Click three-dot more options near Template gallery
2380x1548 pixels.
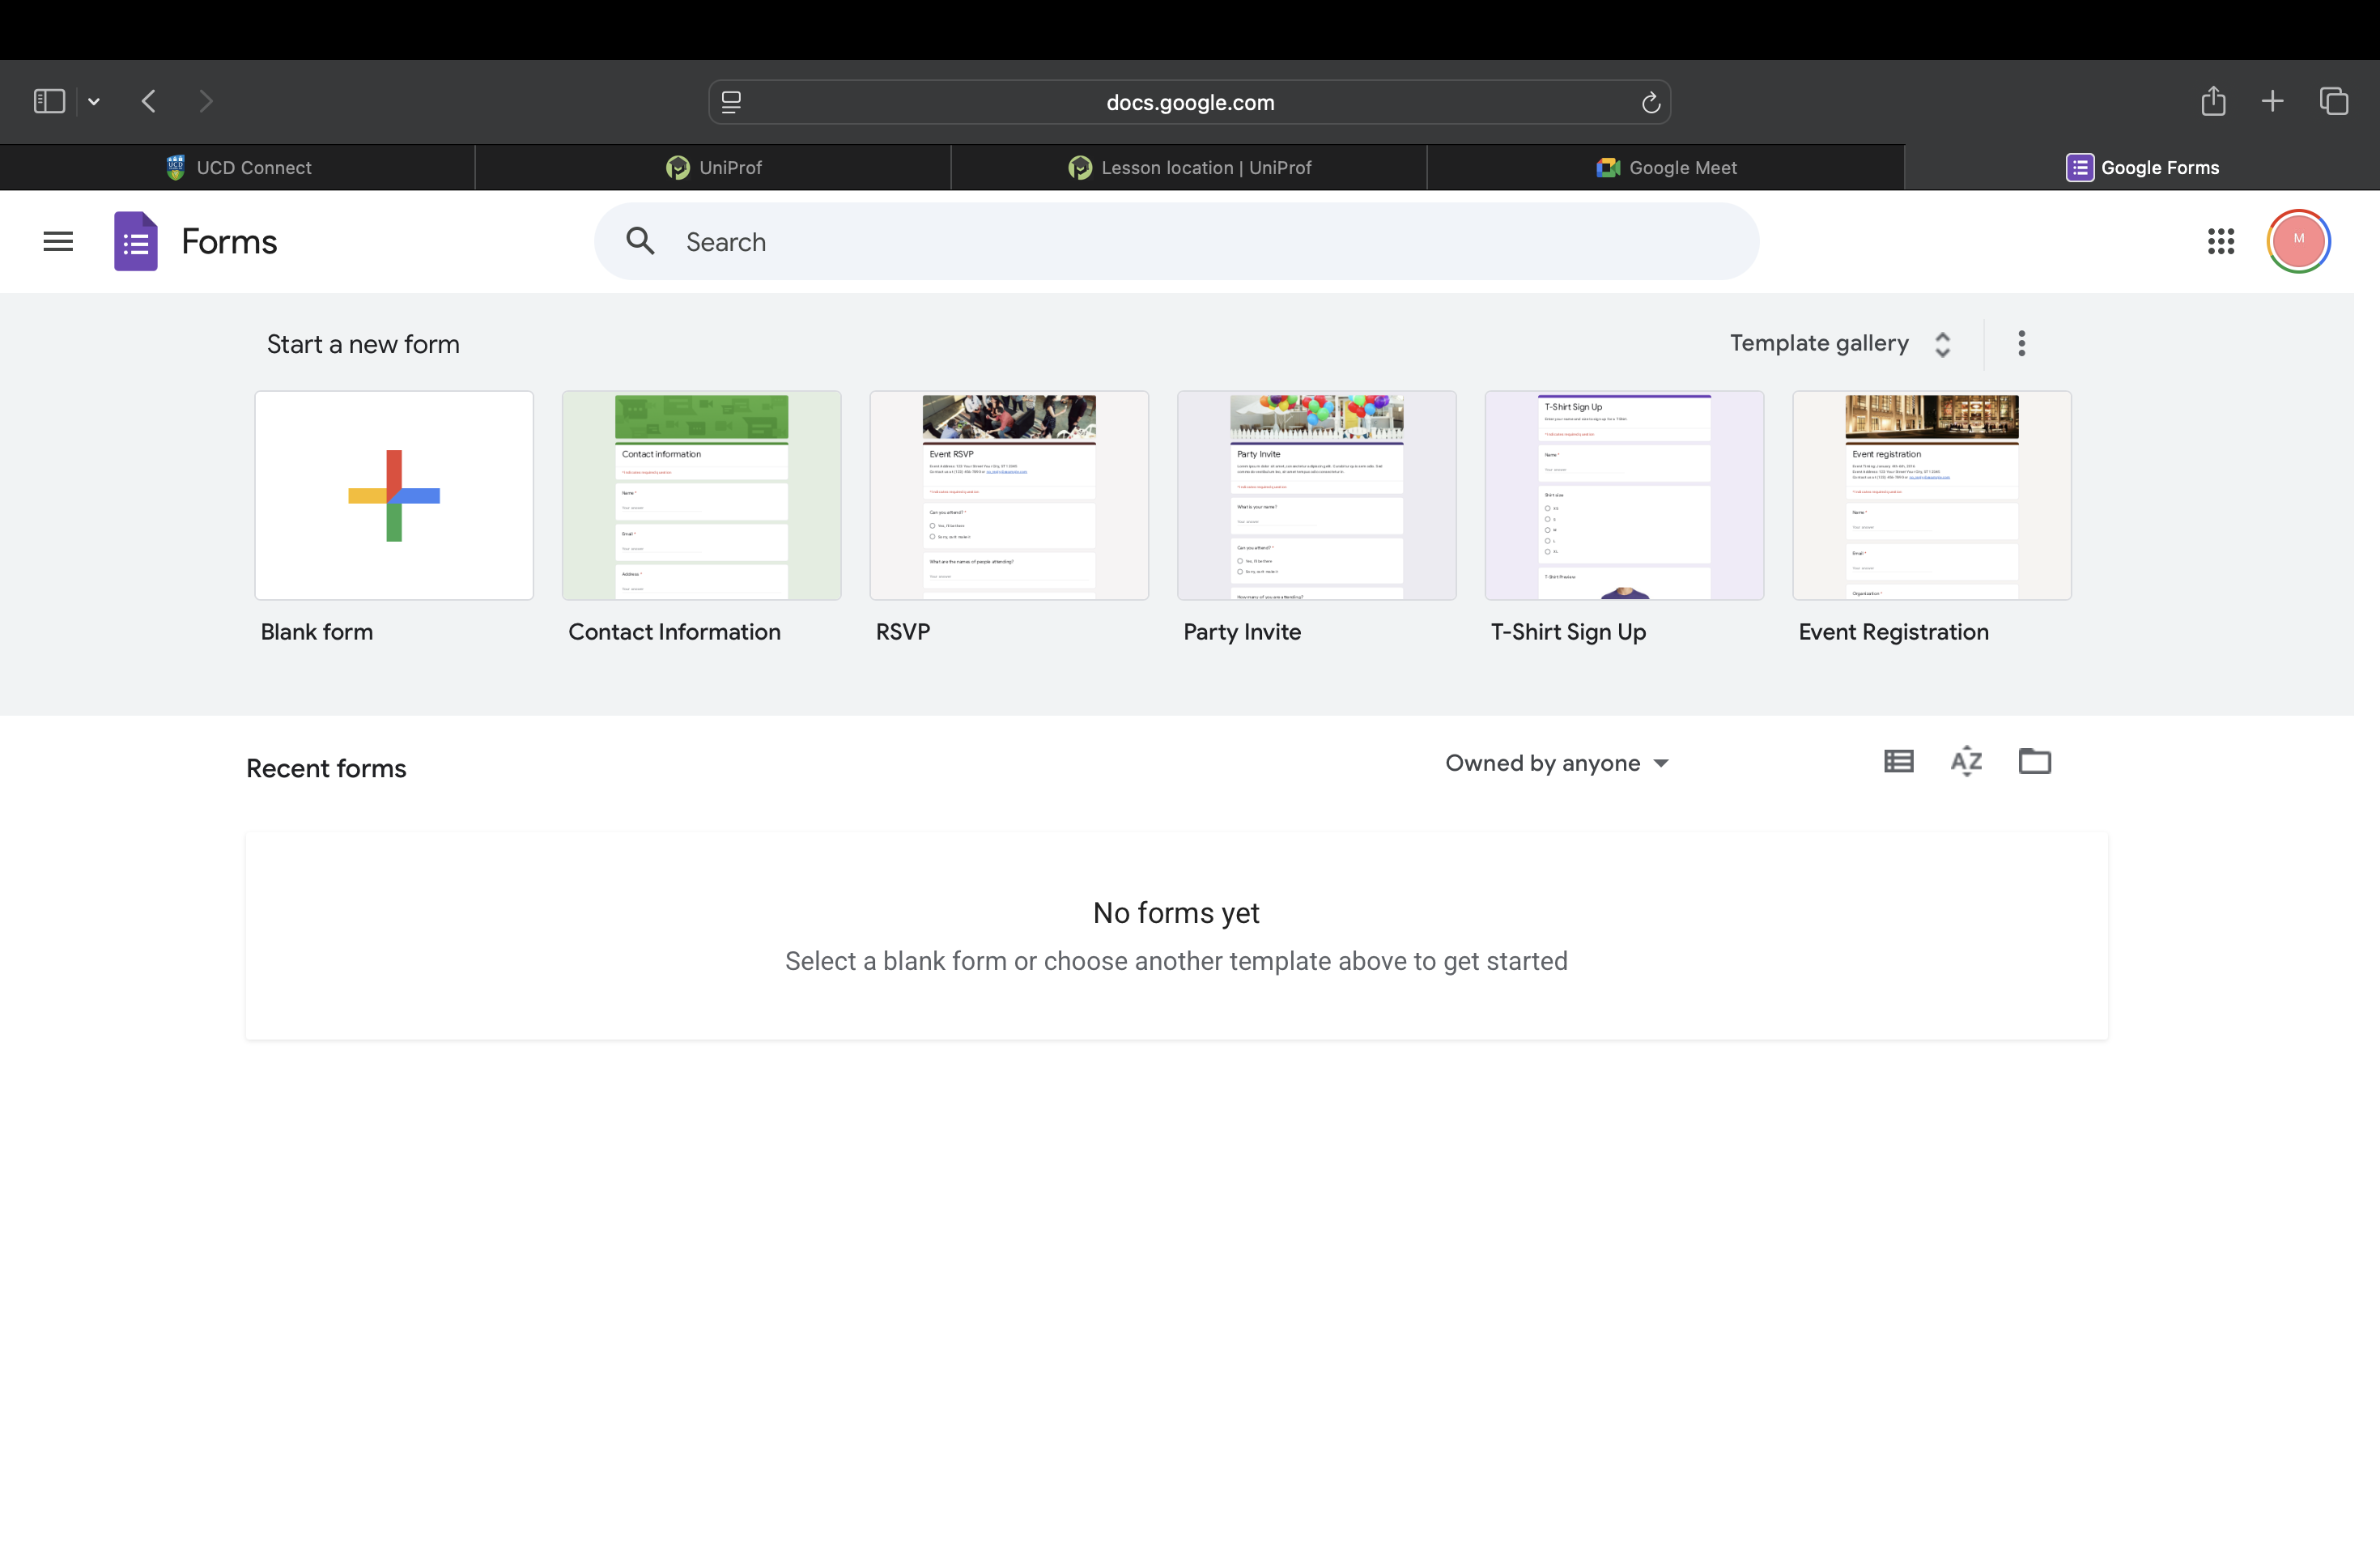coord(2021,344)
